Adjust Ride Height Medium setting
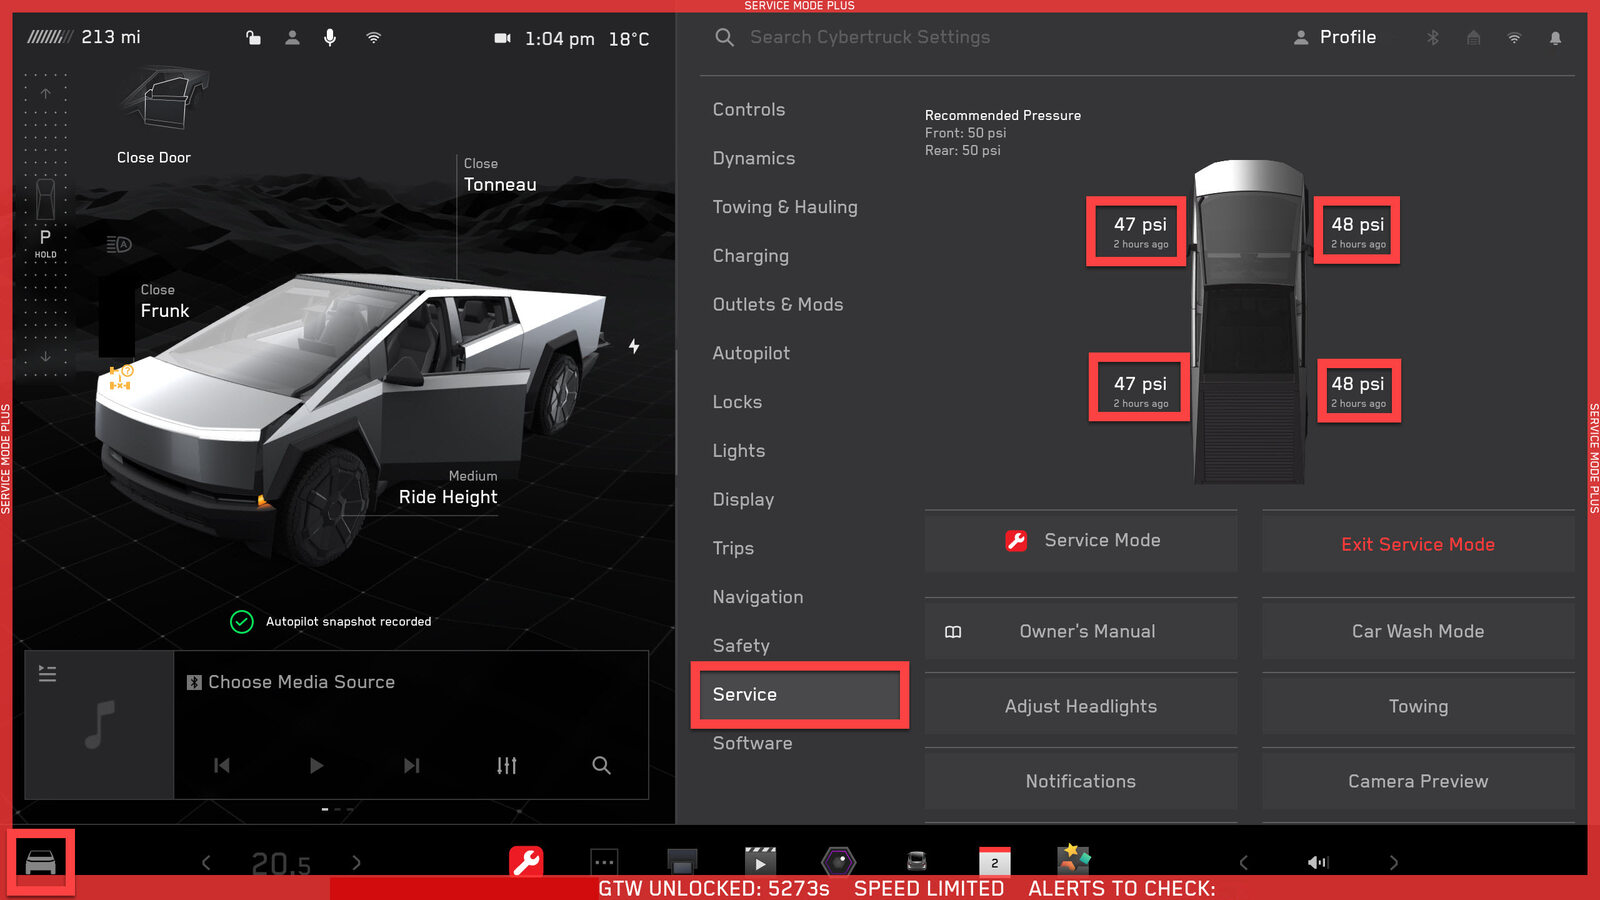Image resolution: width=1600 pixels, height=900 pixels. point(448,488)
